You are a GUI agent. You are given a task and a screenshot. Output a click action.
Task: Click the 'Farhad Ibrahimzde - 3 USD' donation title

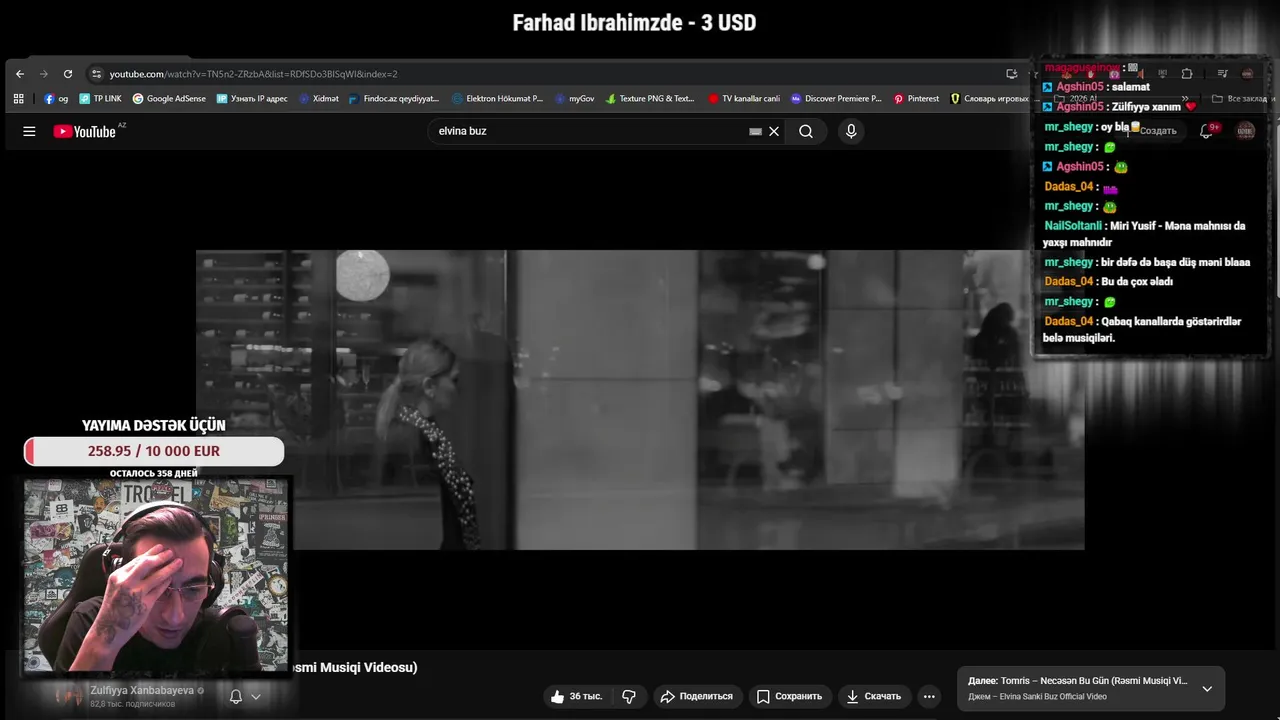tap(634, 22)
